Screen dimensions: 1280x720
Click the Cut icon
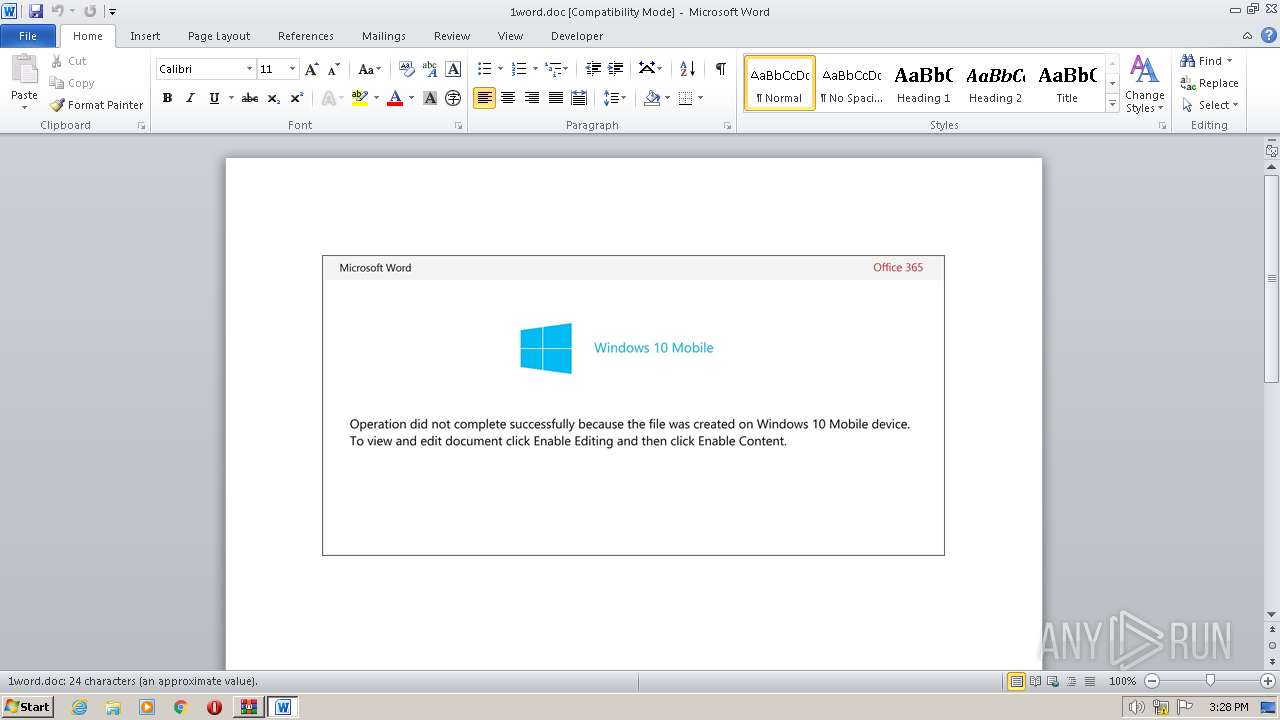click(69, 61)
